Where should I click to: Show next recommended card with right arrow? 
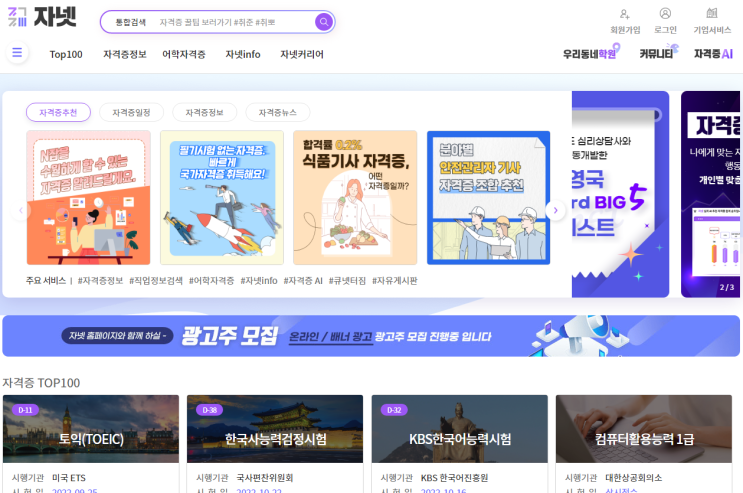click(555, 210)
